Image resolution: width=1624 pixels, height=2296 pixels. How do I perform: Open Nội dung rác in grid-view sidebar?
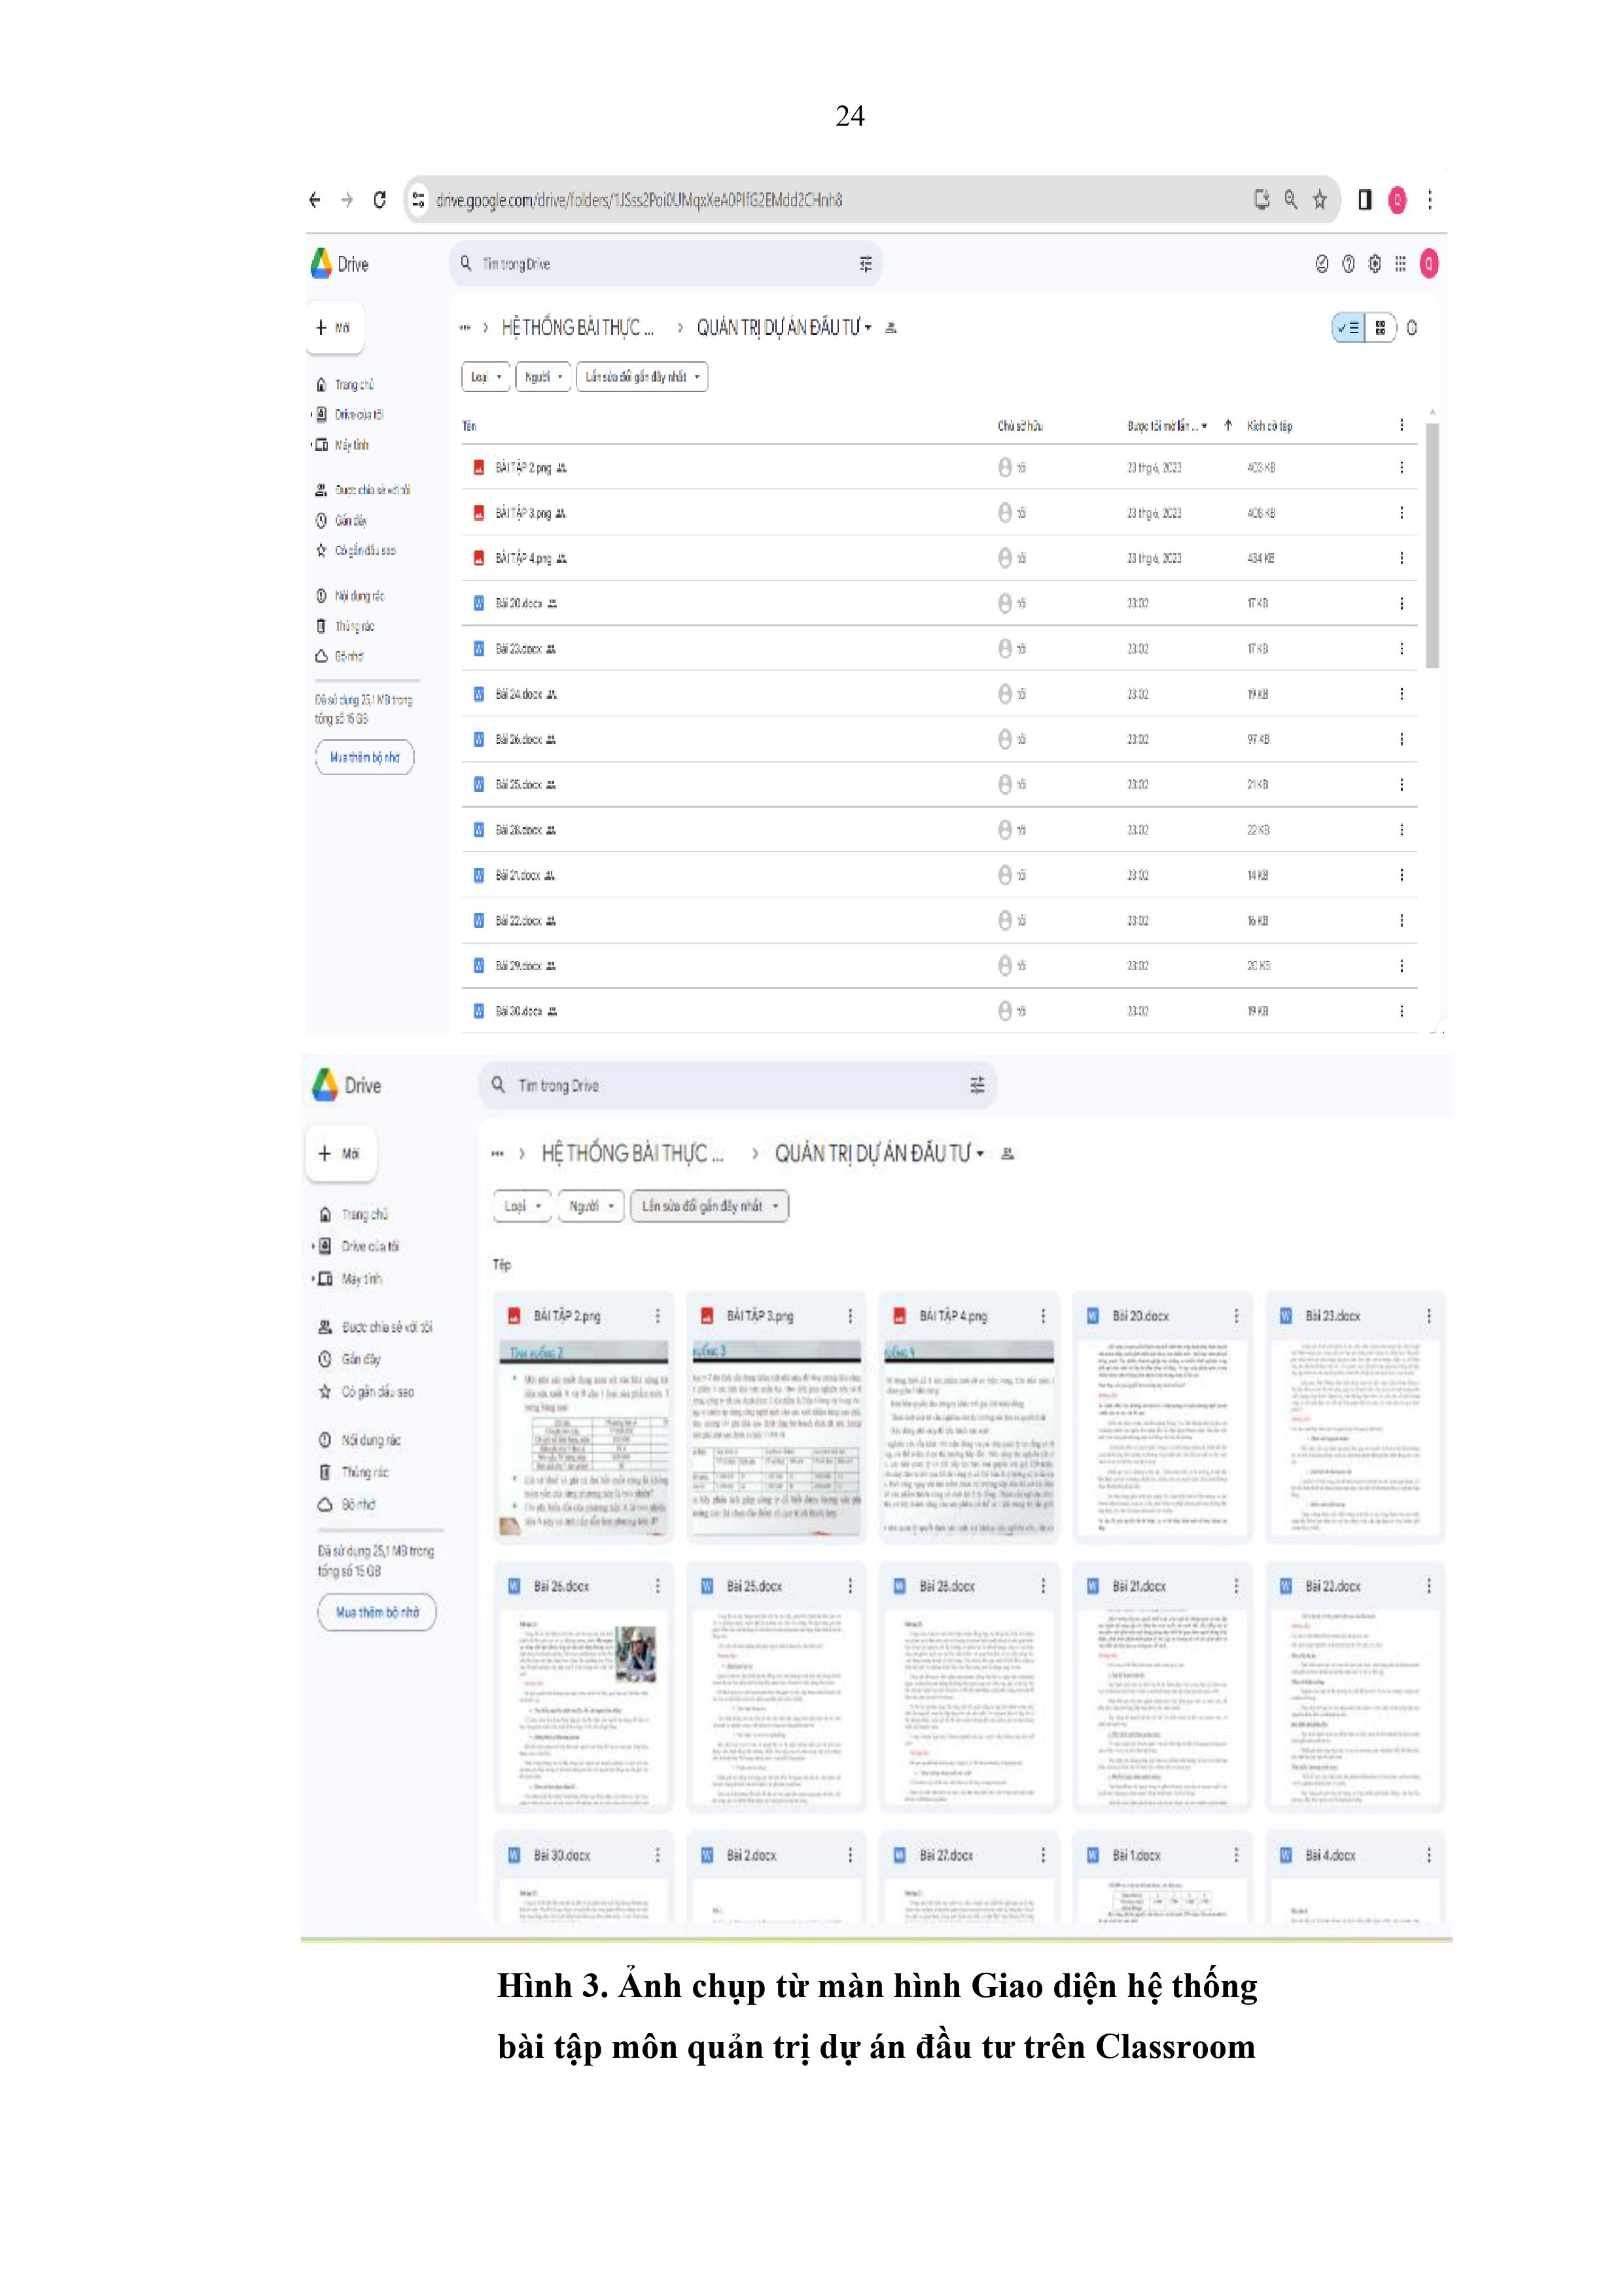360,1440
